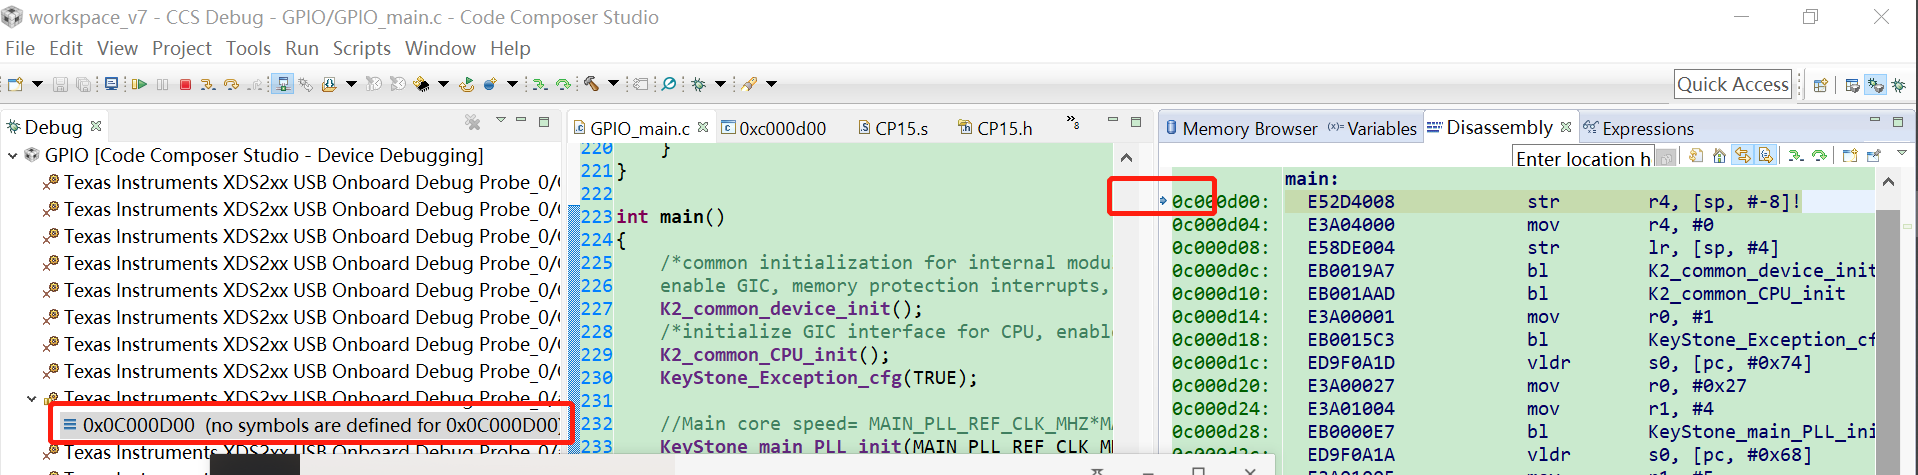The image size is (1918, 475).
Task: Click the Save toolbar icon
Action: coord(60,84)
